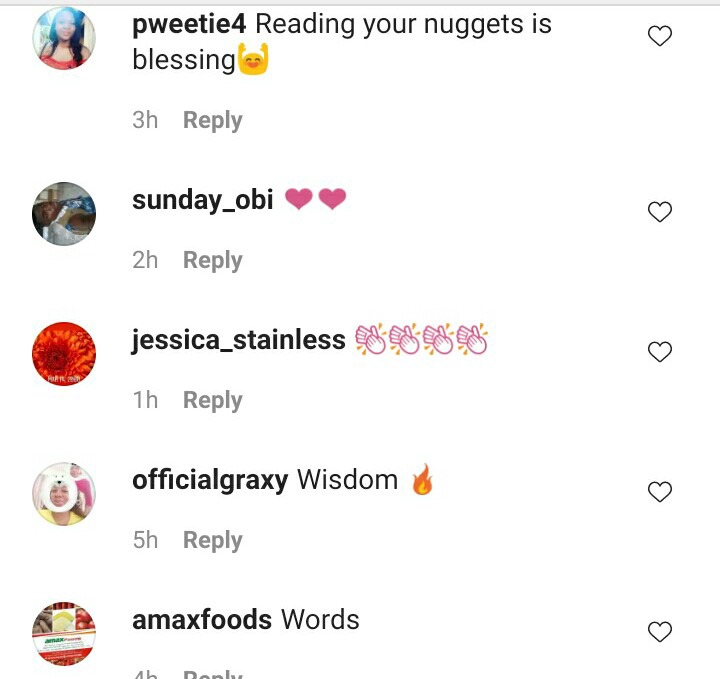Open the officialgraxy username link
Viewport: 720px width, 679px height.
pyautogui.click(x=210, y=480)
